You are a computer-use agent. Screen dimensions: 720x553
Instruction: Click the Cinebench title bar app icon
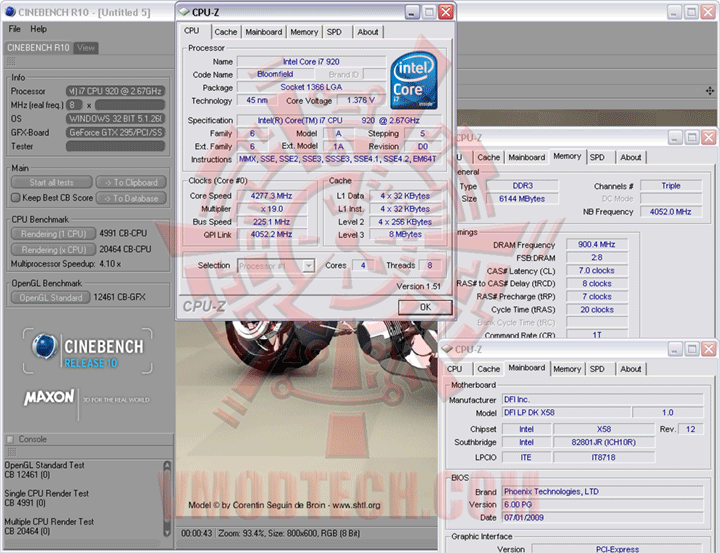[x=10, y=12]
